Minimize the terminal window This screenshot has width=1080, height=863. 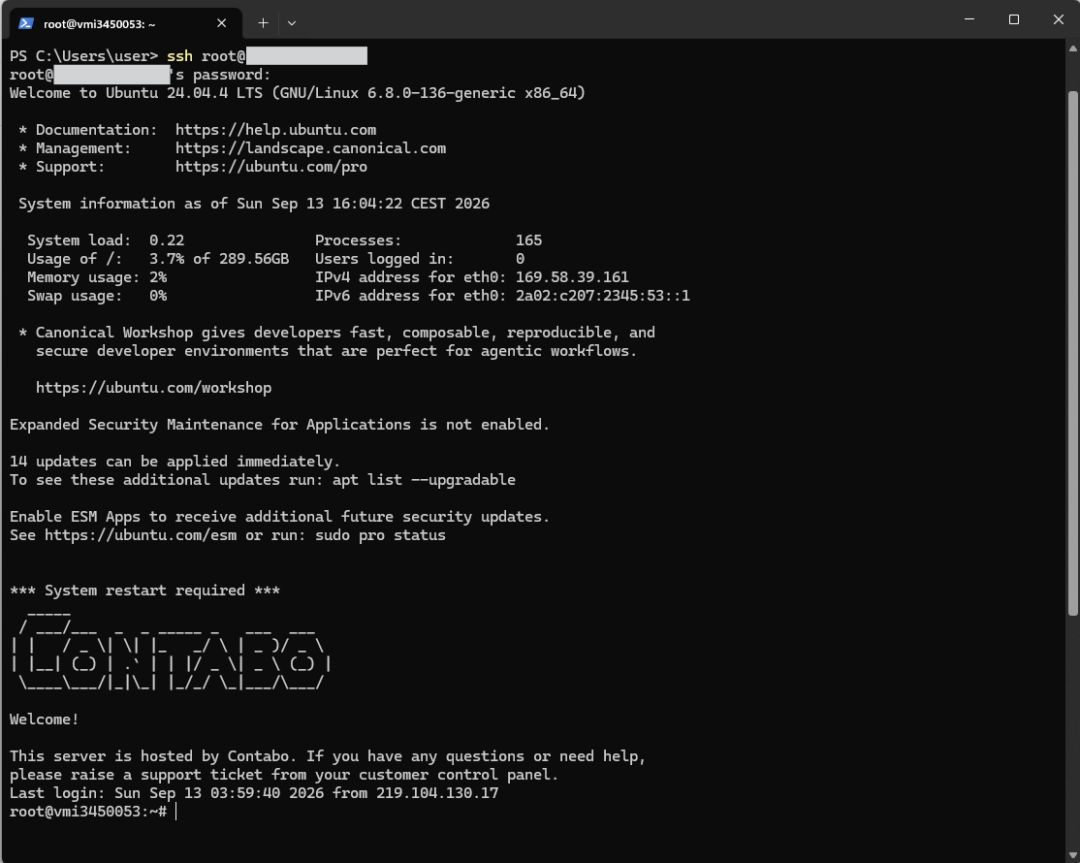969,19
